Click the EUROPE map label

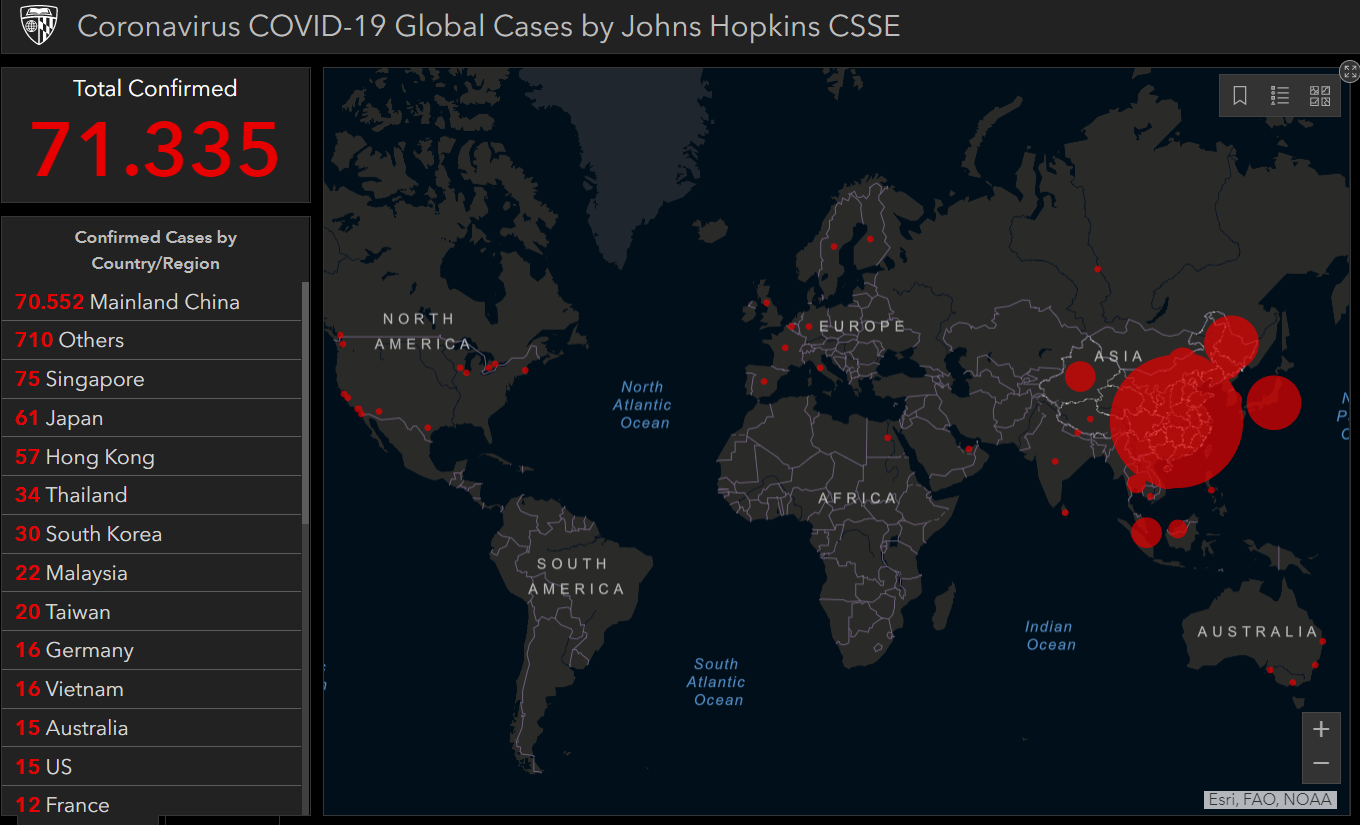[862, 326]
